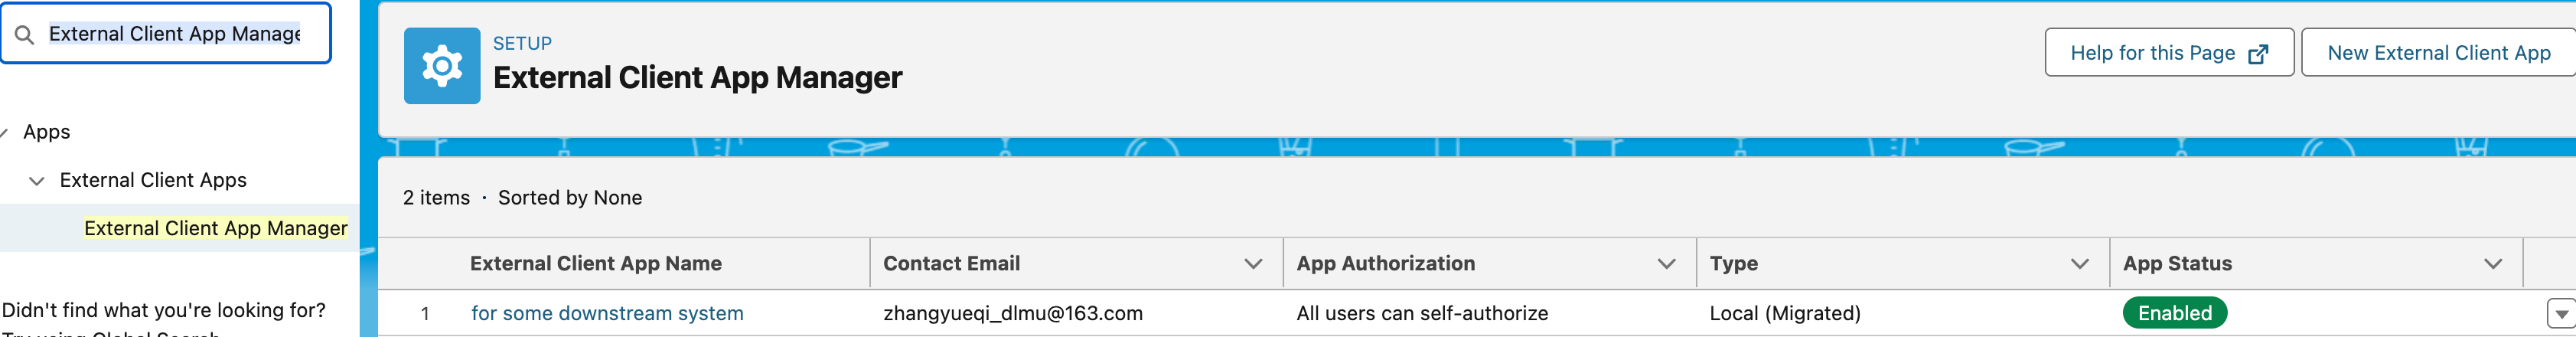The image size is (2576, 337).
Task: Open the App Authorization column dropdown arrow
Action: (1665, 264)
